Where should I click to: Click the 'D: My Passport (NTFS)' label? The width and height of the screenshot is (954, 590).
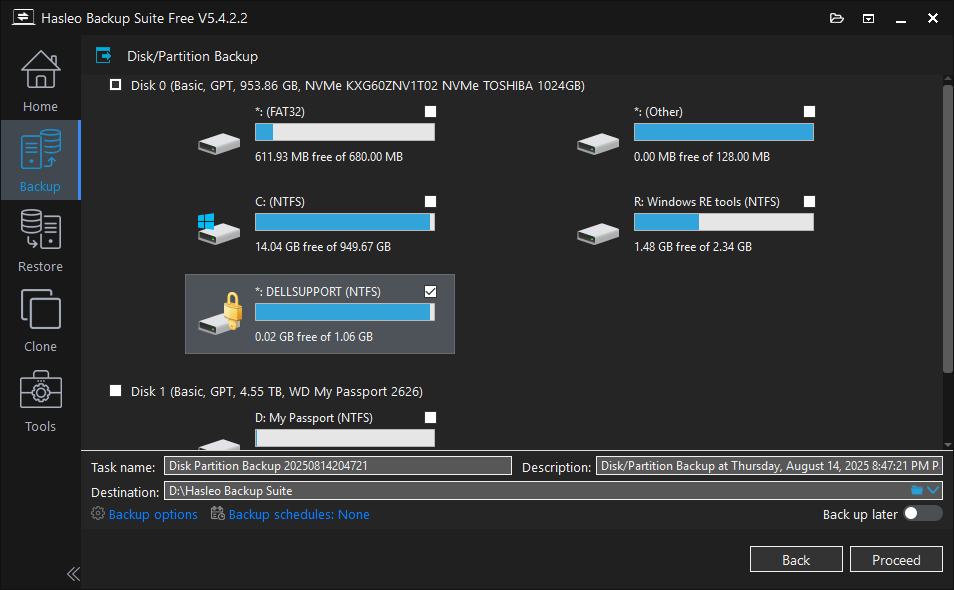click(313, 417)
